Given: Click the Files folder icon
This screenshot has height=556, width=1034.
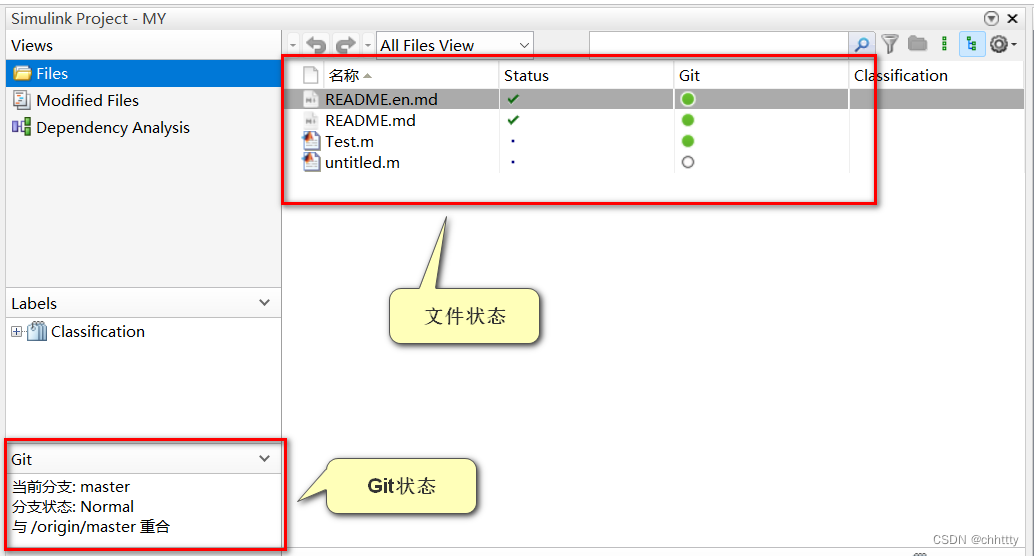Looking at the screenshot, I should coord(22,73).
